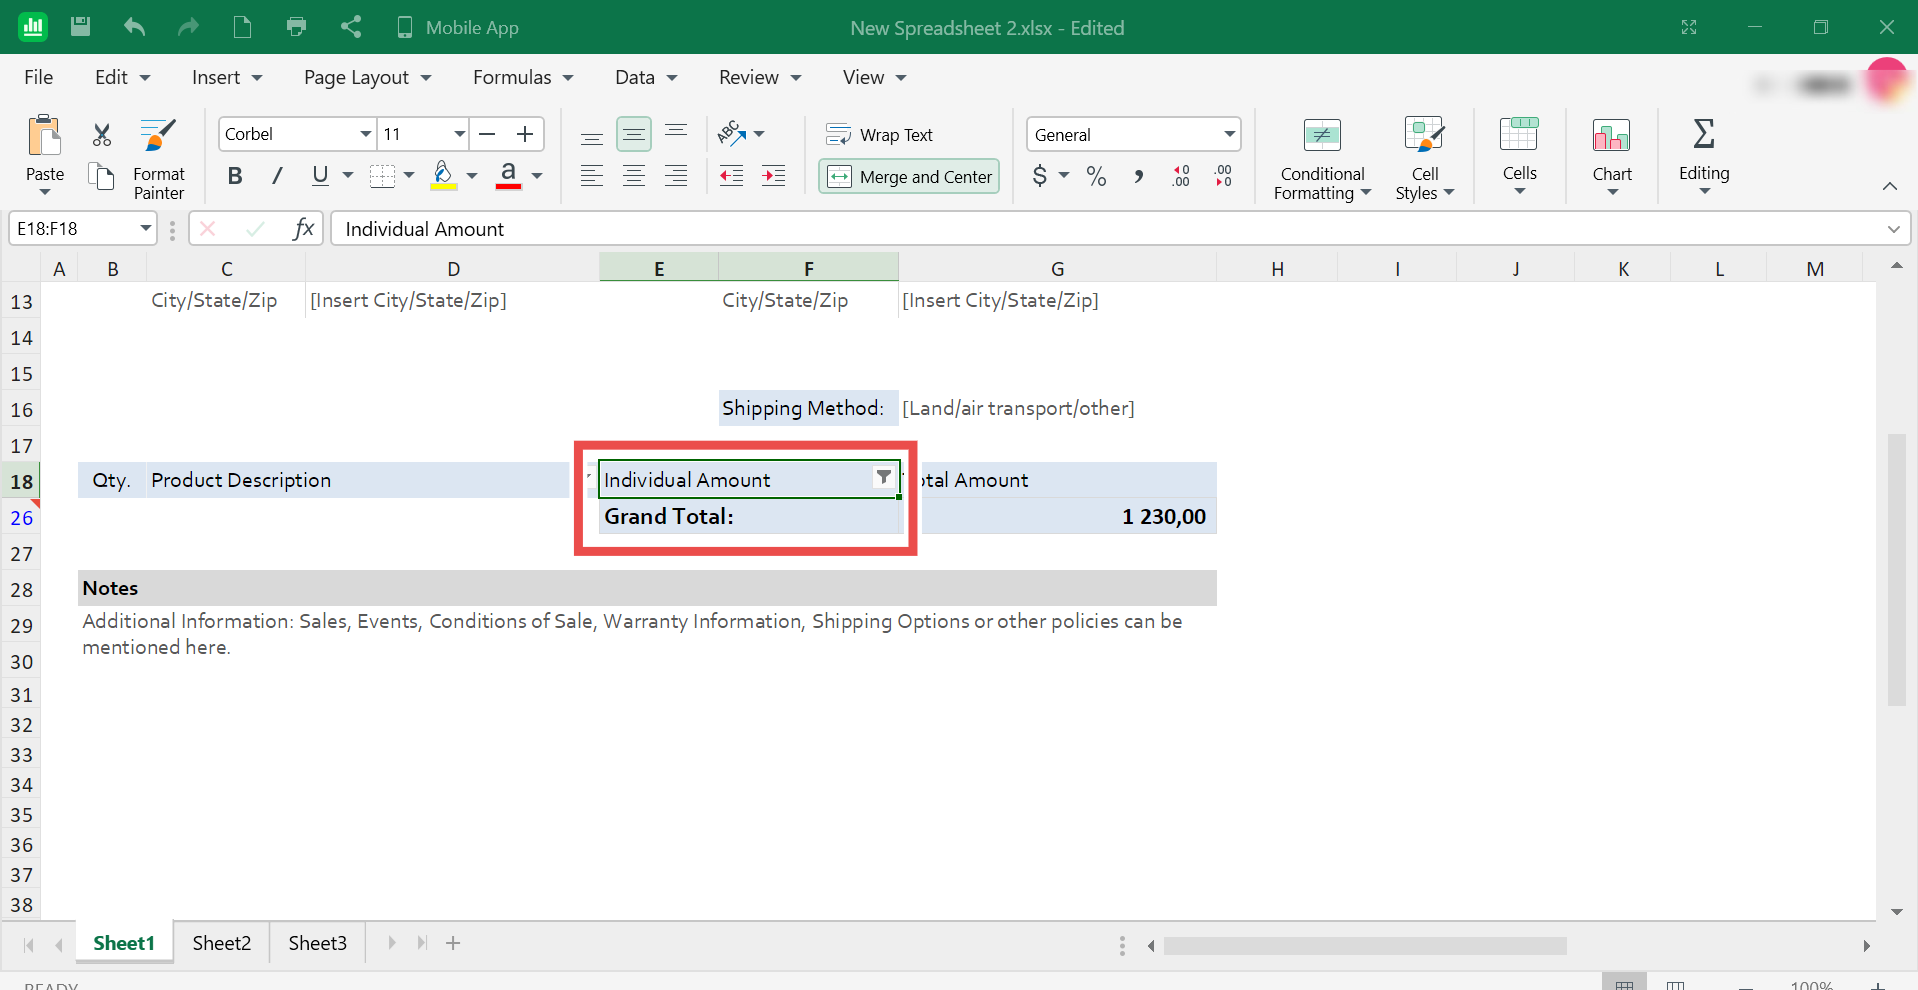The image size is (1918, 990).
Task: Open filter dropdown on Individual Amount
Action: (884, 477)
